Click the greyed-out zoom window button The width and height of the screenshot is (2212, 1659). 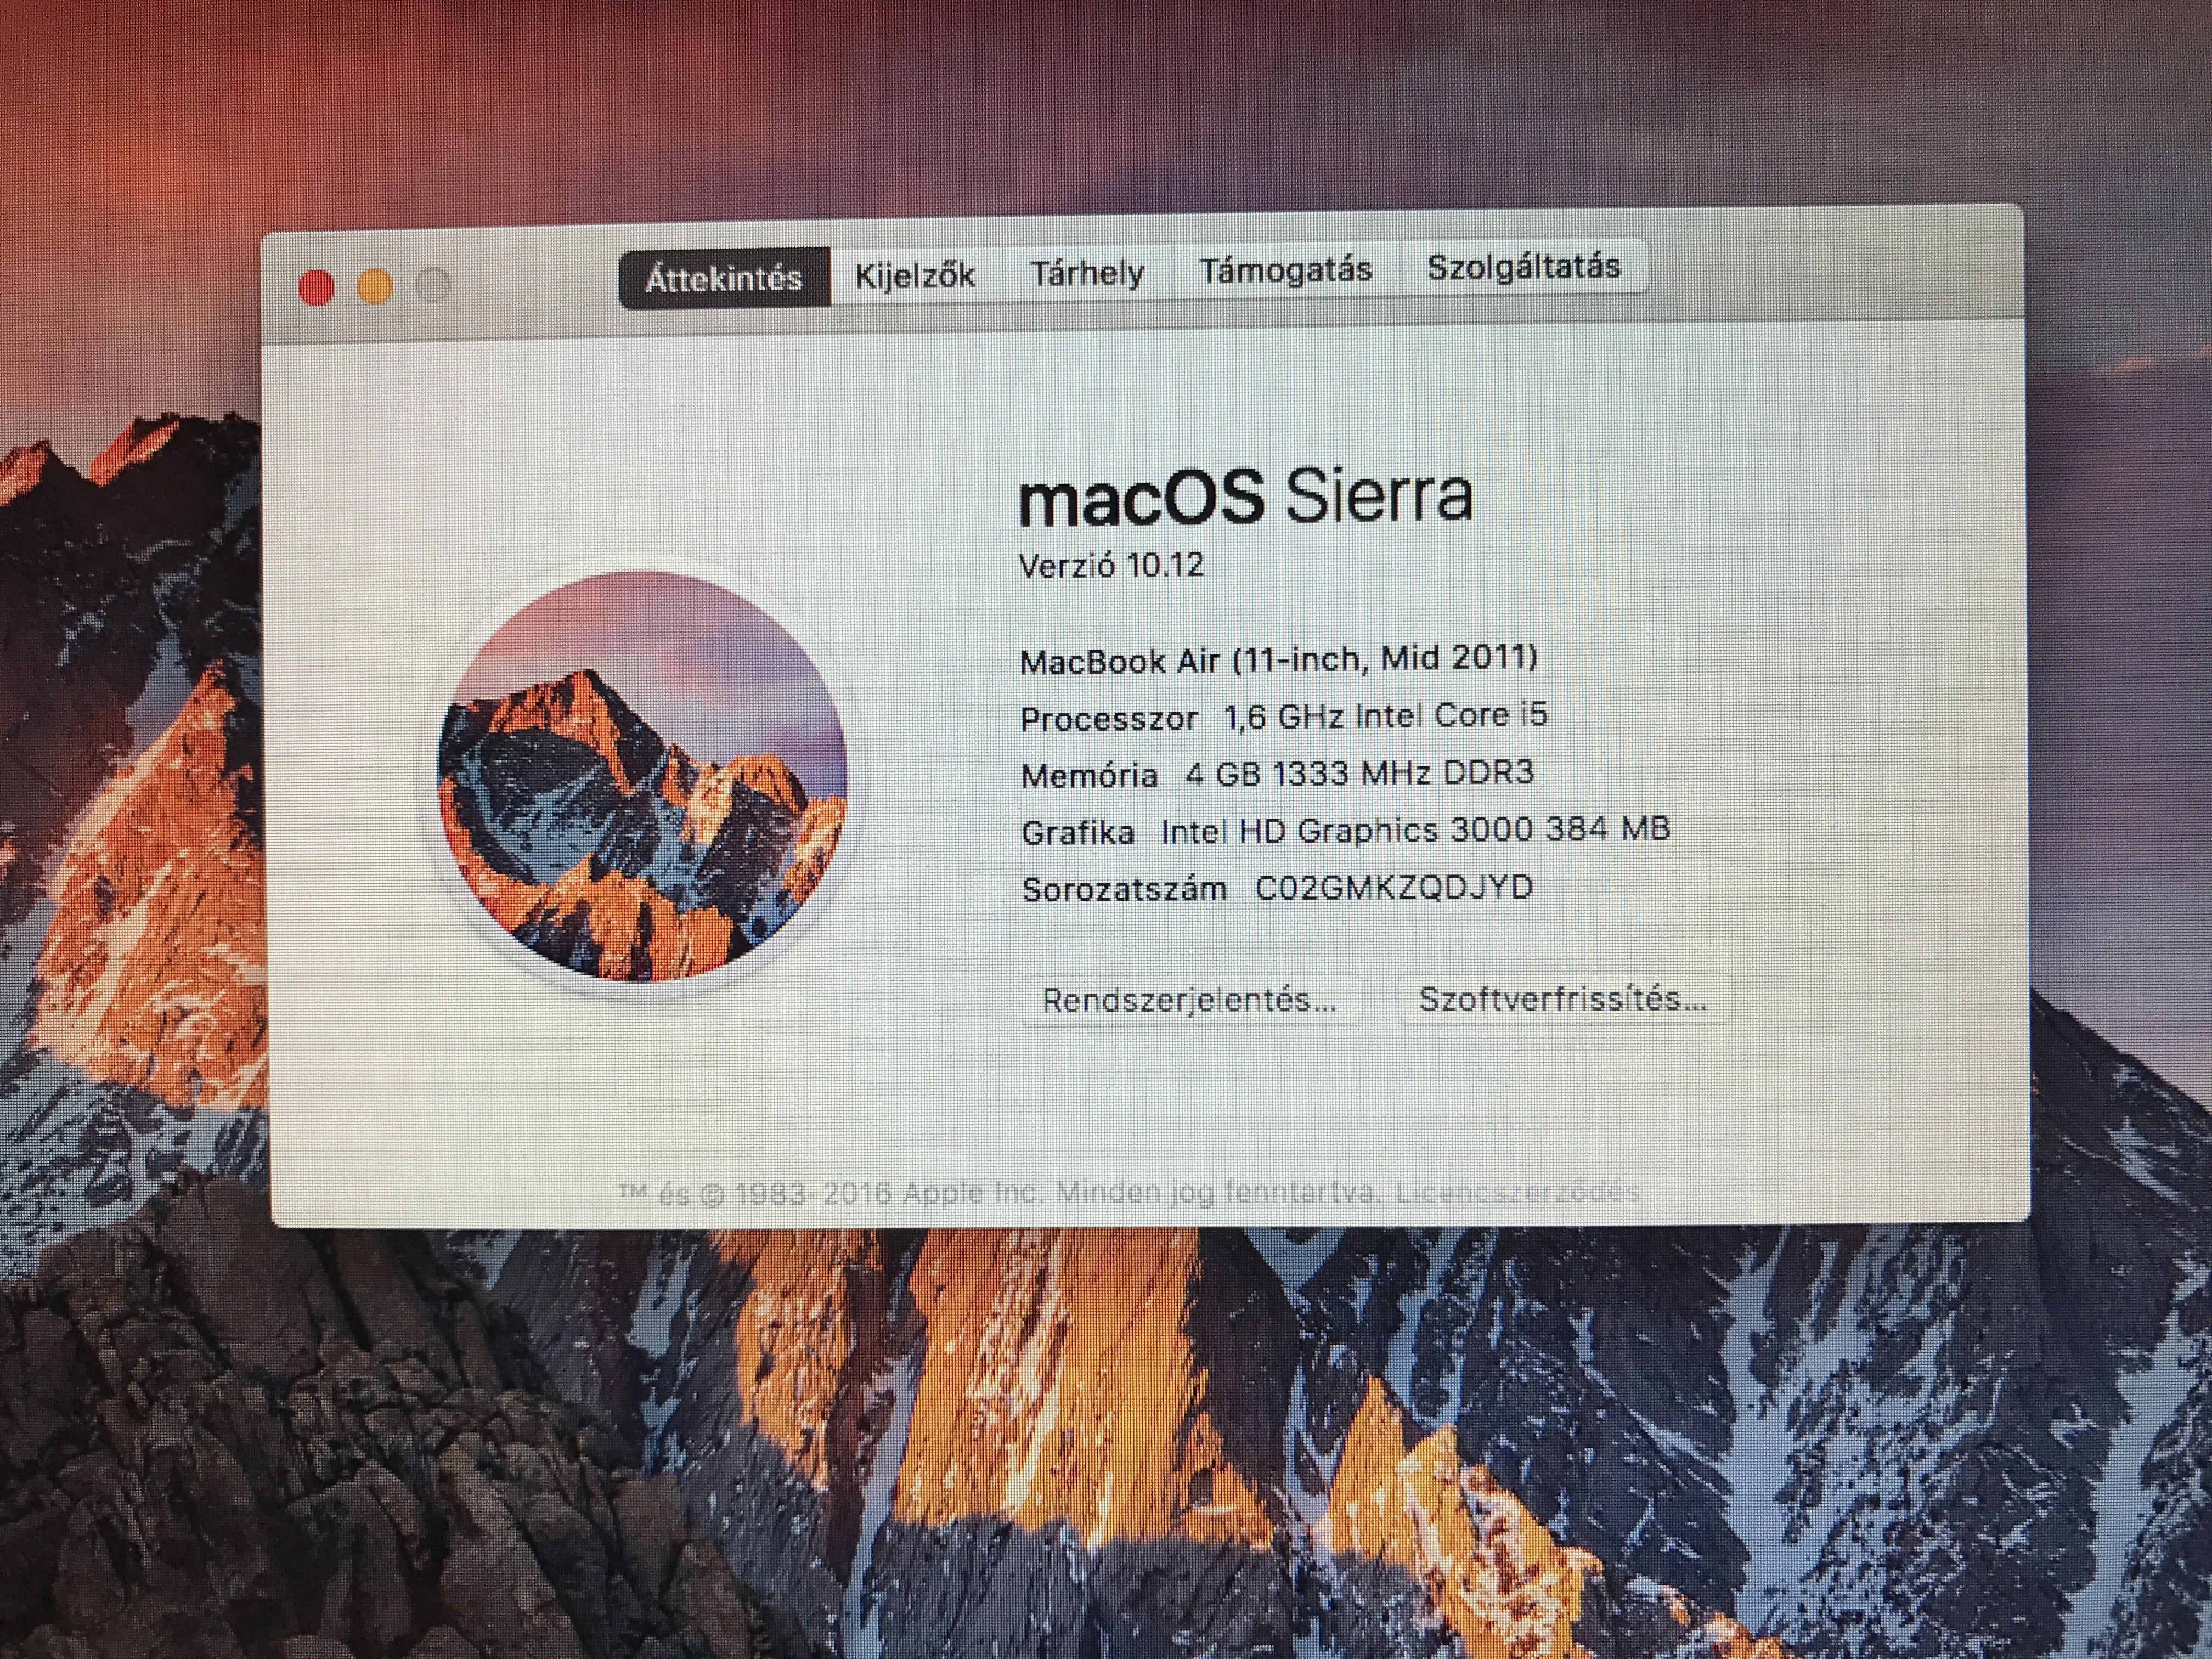click(x=433, y=285)
